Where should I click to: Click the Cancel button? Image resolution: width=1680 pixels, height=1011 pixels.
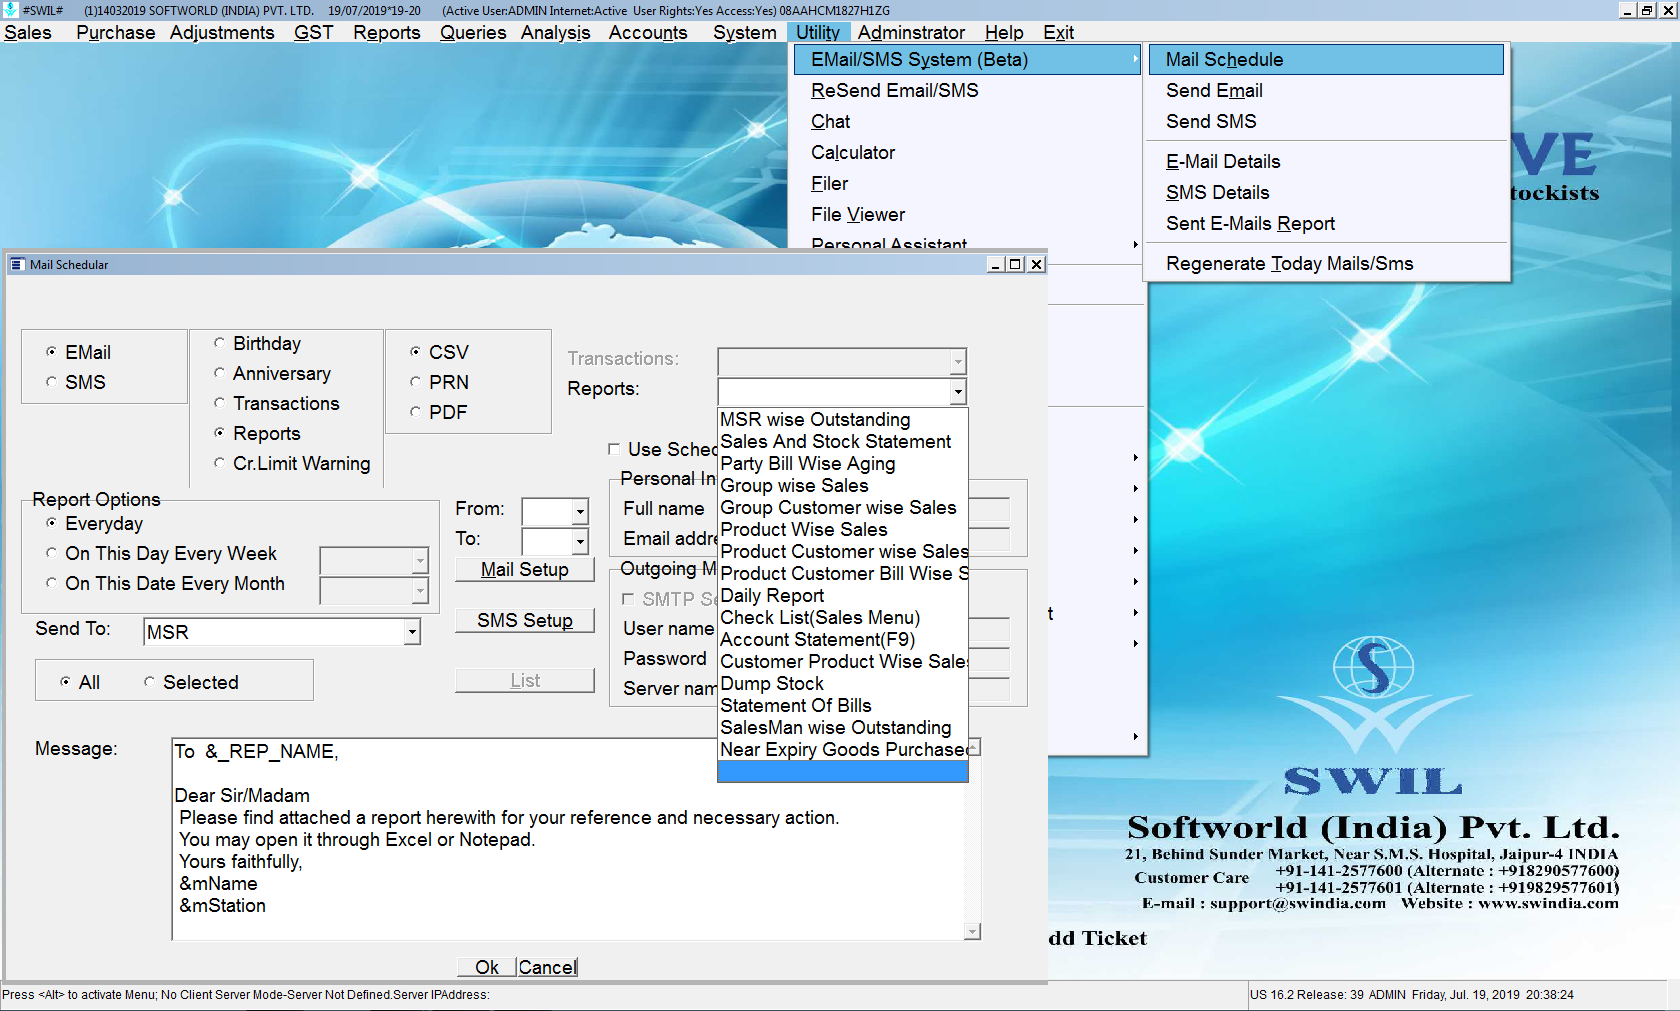click(547, 967)
